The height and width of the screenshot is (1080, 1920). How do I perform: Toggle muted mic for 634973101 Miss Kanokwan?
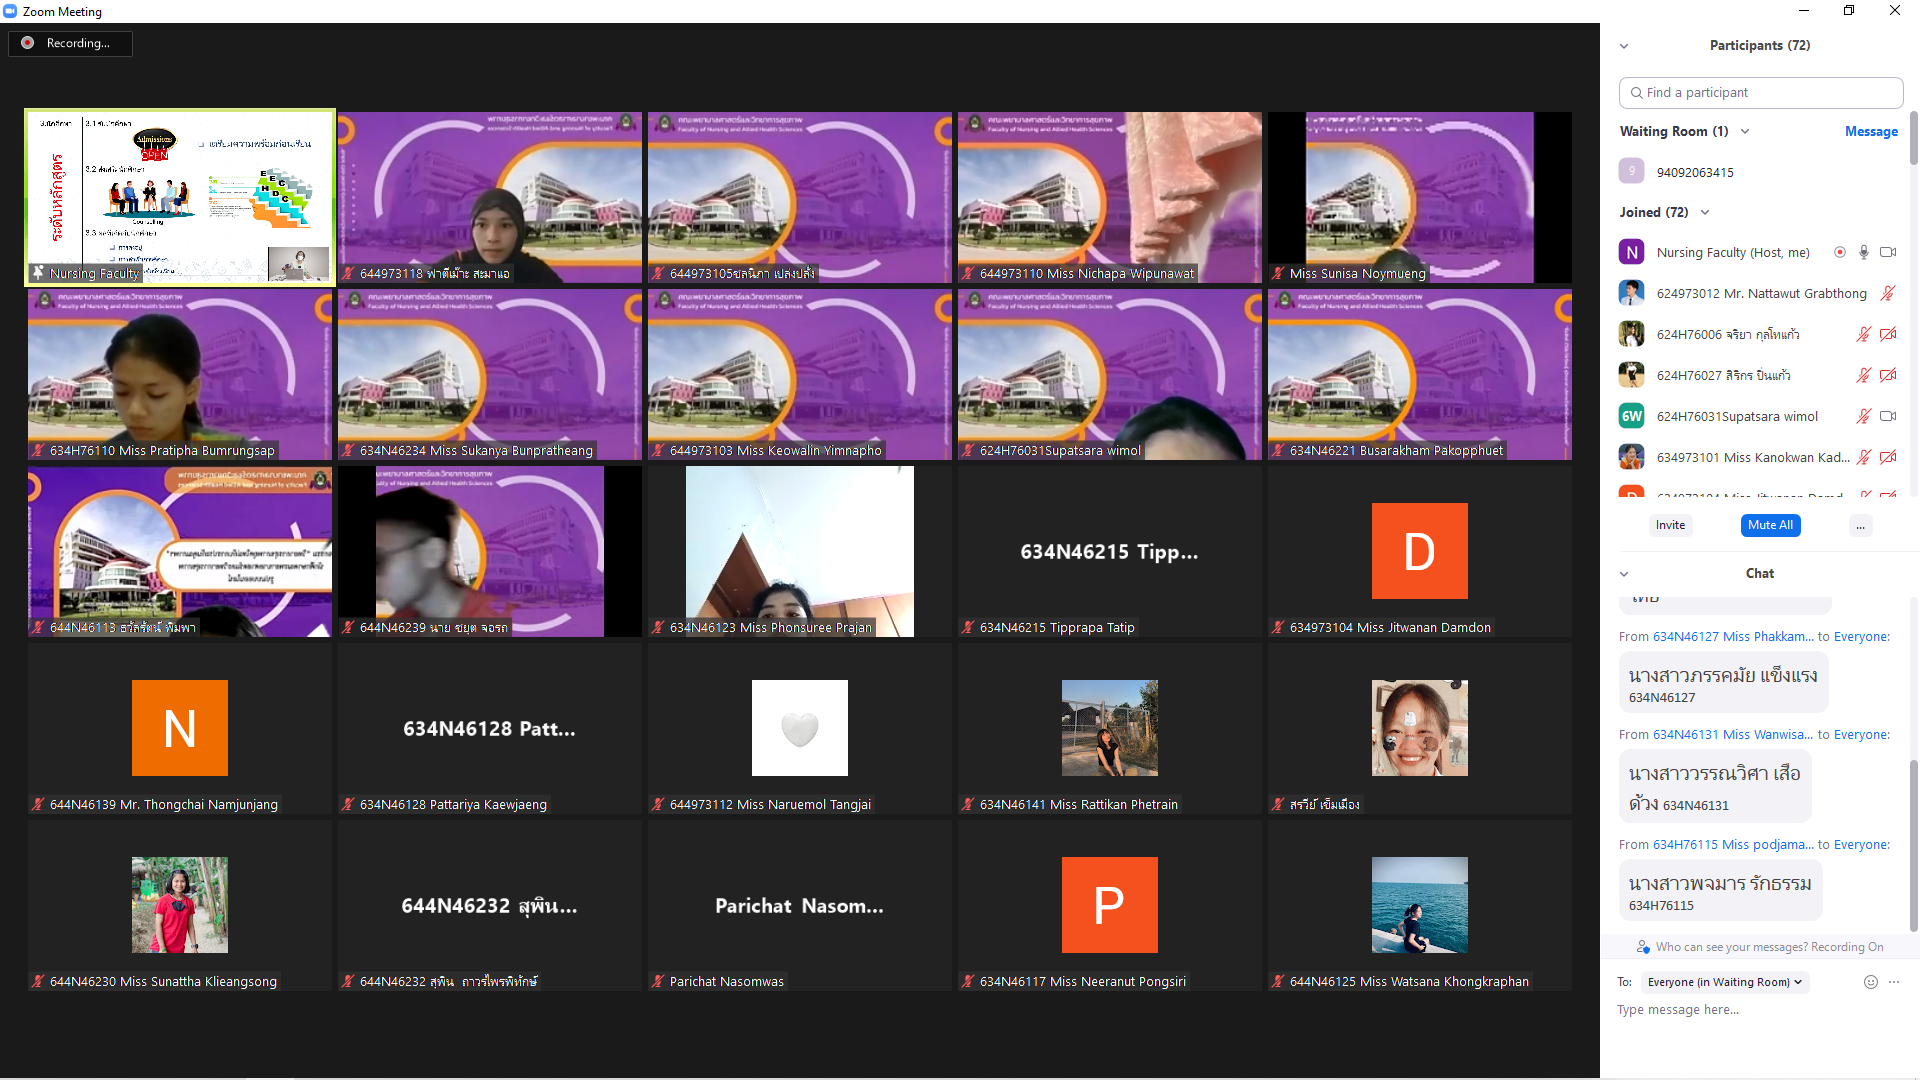[1863, 458]
